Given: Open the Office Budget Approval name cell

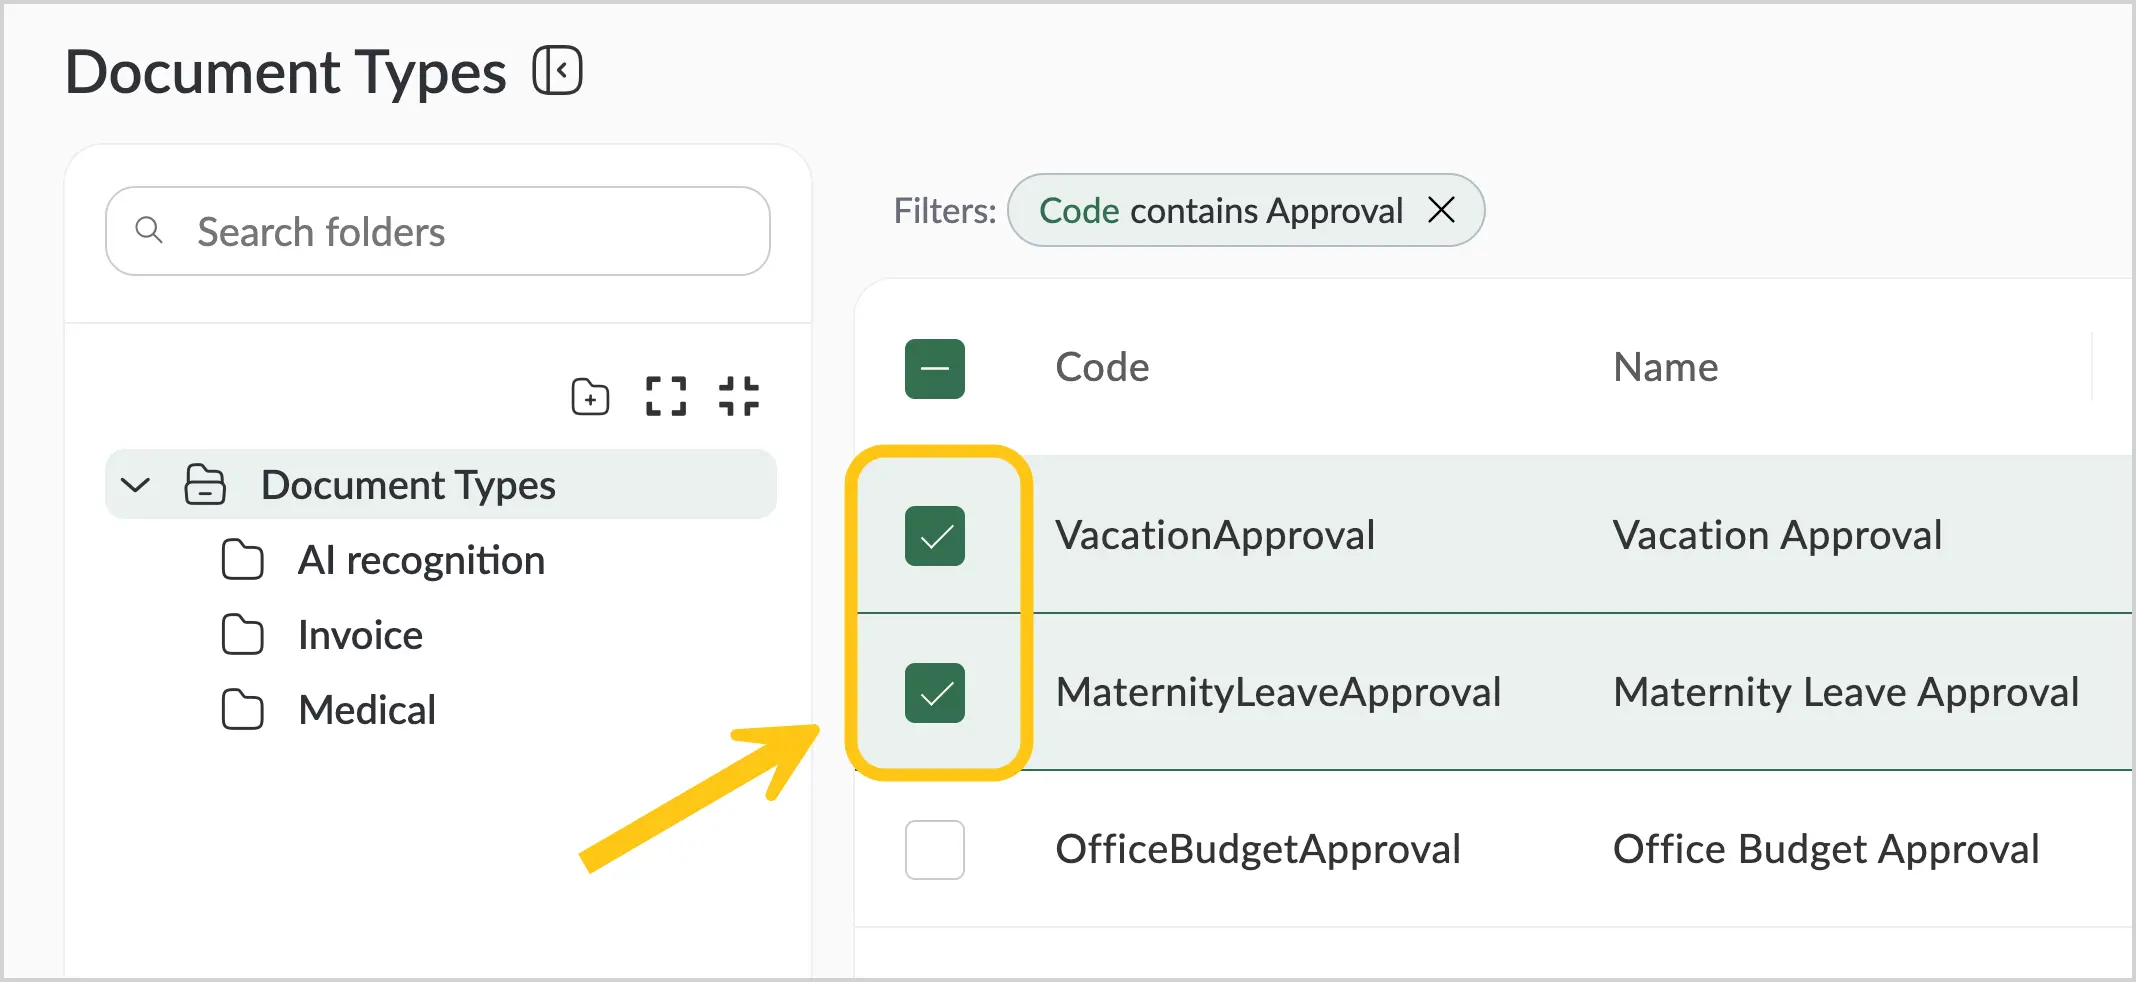Looking at the screenshot, I should (x=1825, y=850).
